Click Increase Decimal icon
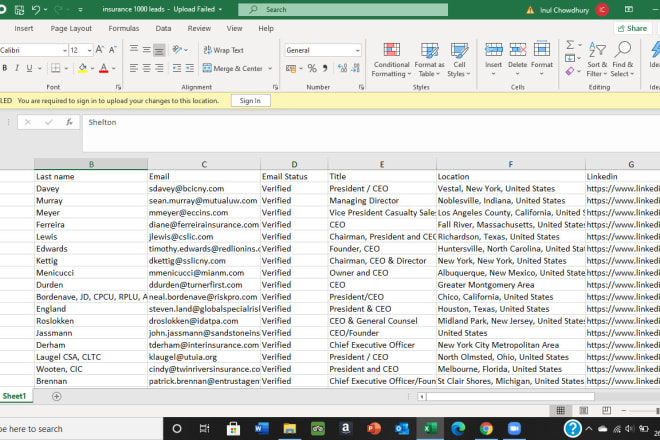This screenshot has height=440, width=660. point(343,68)
